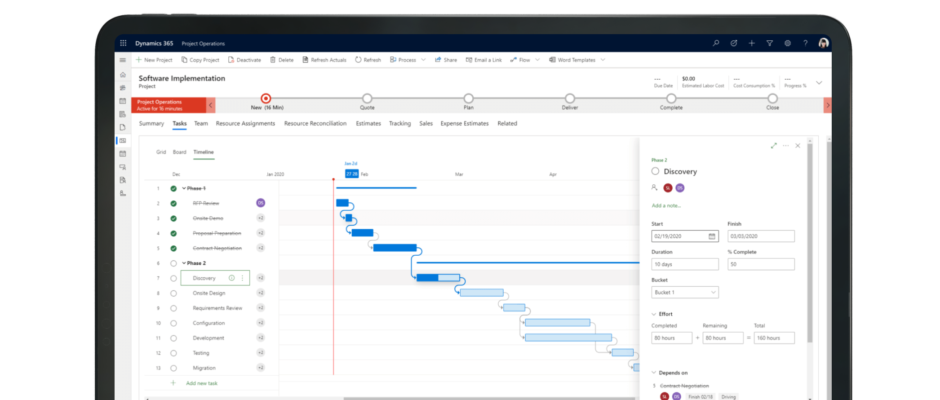Open more options in Discovery panel

(x=785, y=146)
